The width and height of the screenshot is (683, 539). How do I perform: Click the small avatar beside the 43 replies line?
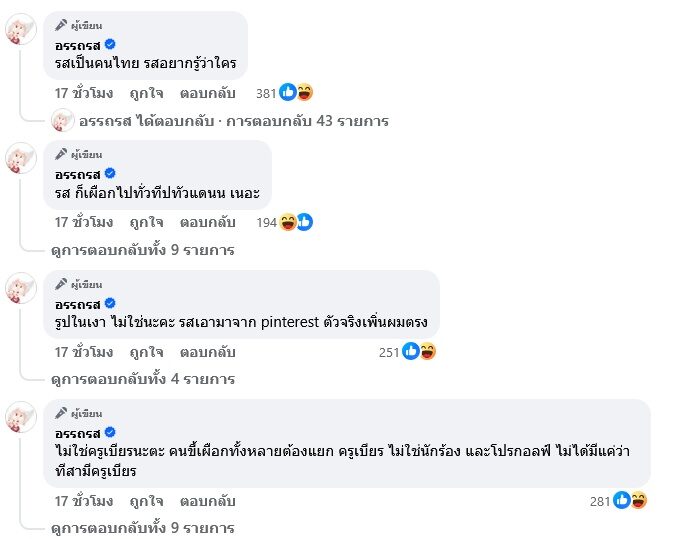pos(62,121)
